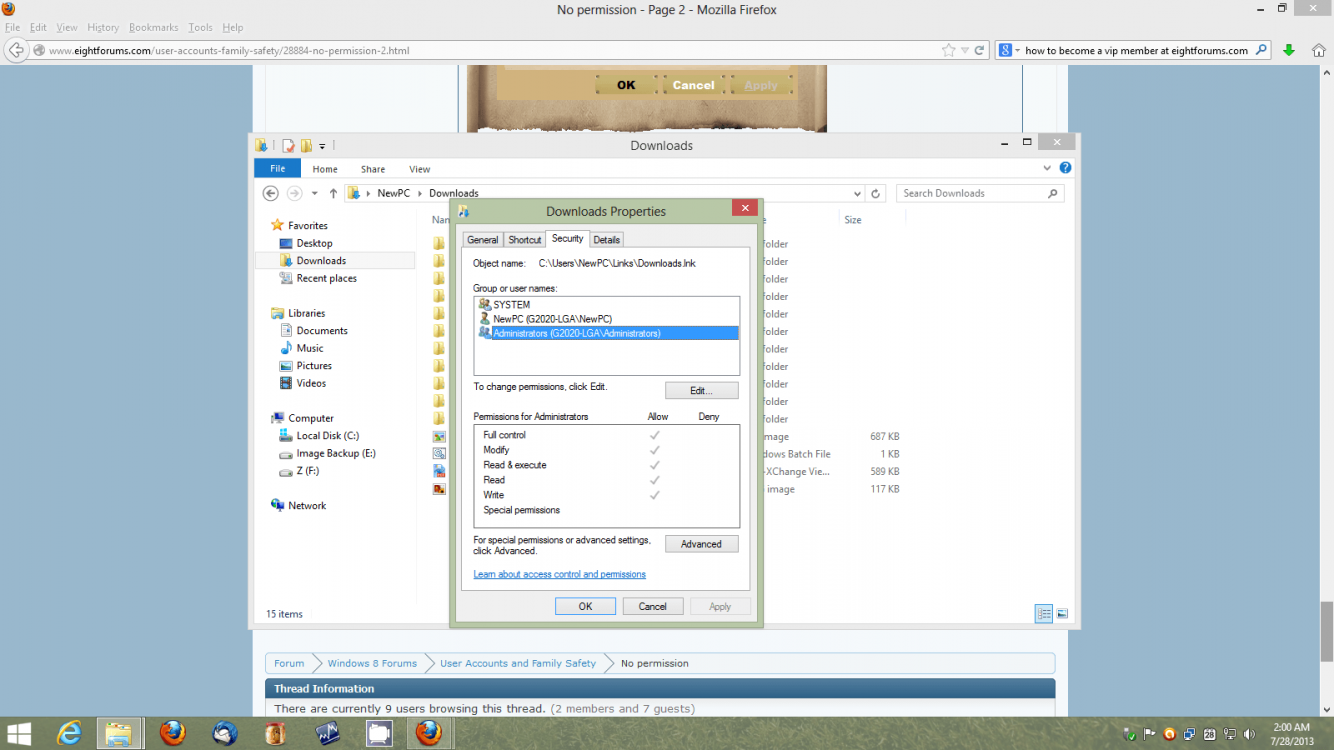The height and width of the screenshot is (750, 1334).
Task: Select Recent places in Favorites
Action: 326,278
